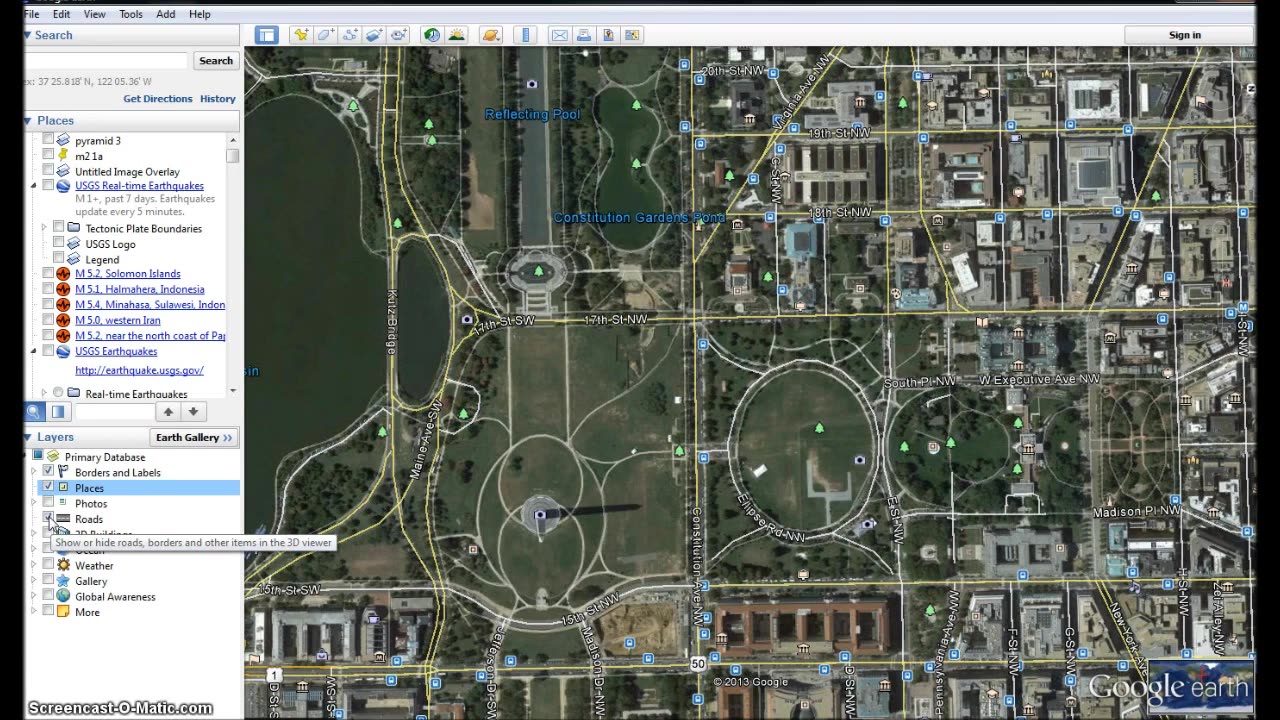
Task: Click the earthquake icon beside M 5.2, Solomon Islands
Action: coord(63,274)
